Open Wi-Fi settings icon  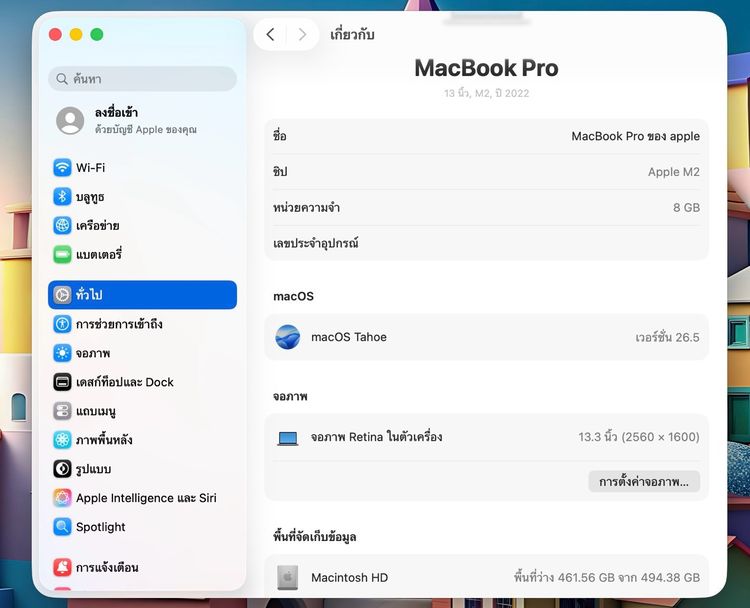pyautogui.click(x=62, y=167)
